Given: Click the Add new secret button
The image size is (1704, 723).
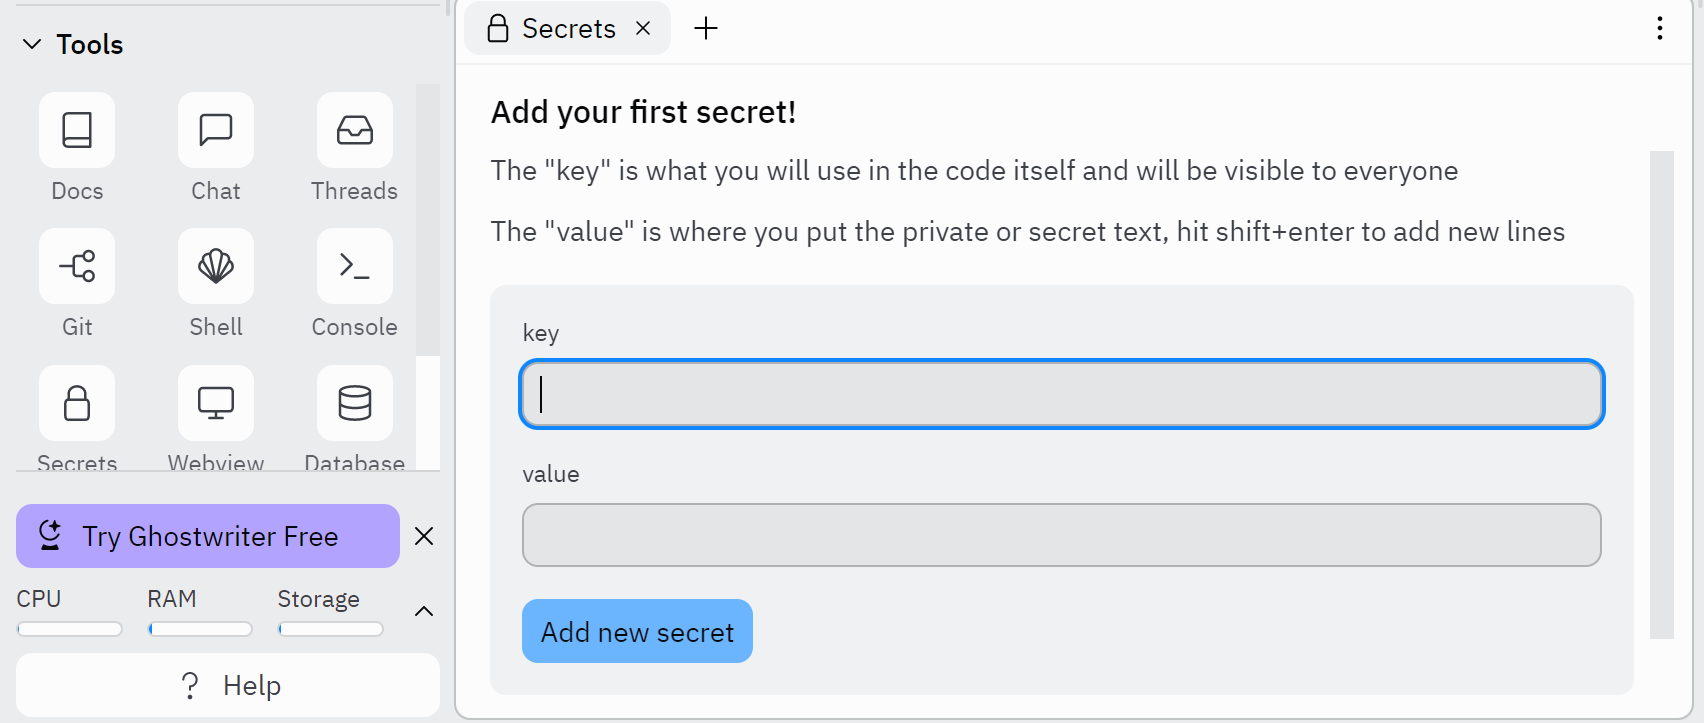Looking at the screenshot, I should click(637, 631).
